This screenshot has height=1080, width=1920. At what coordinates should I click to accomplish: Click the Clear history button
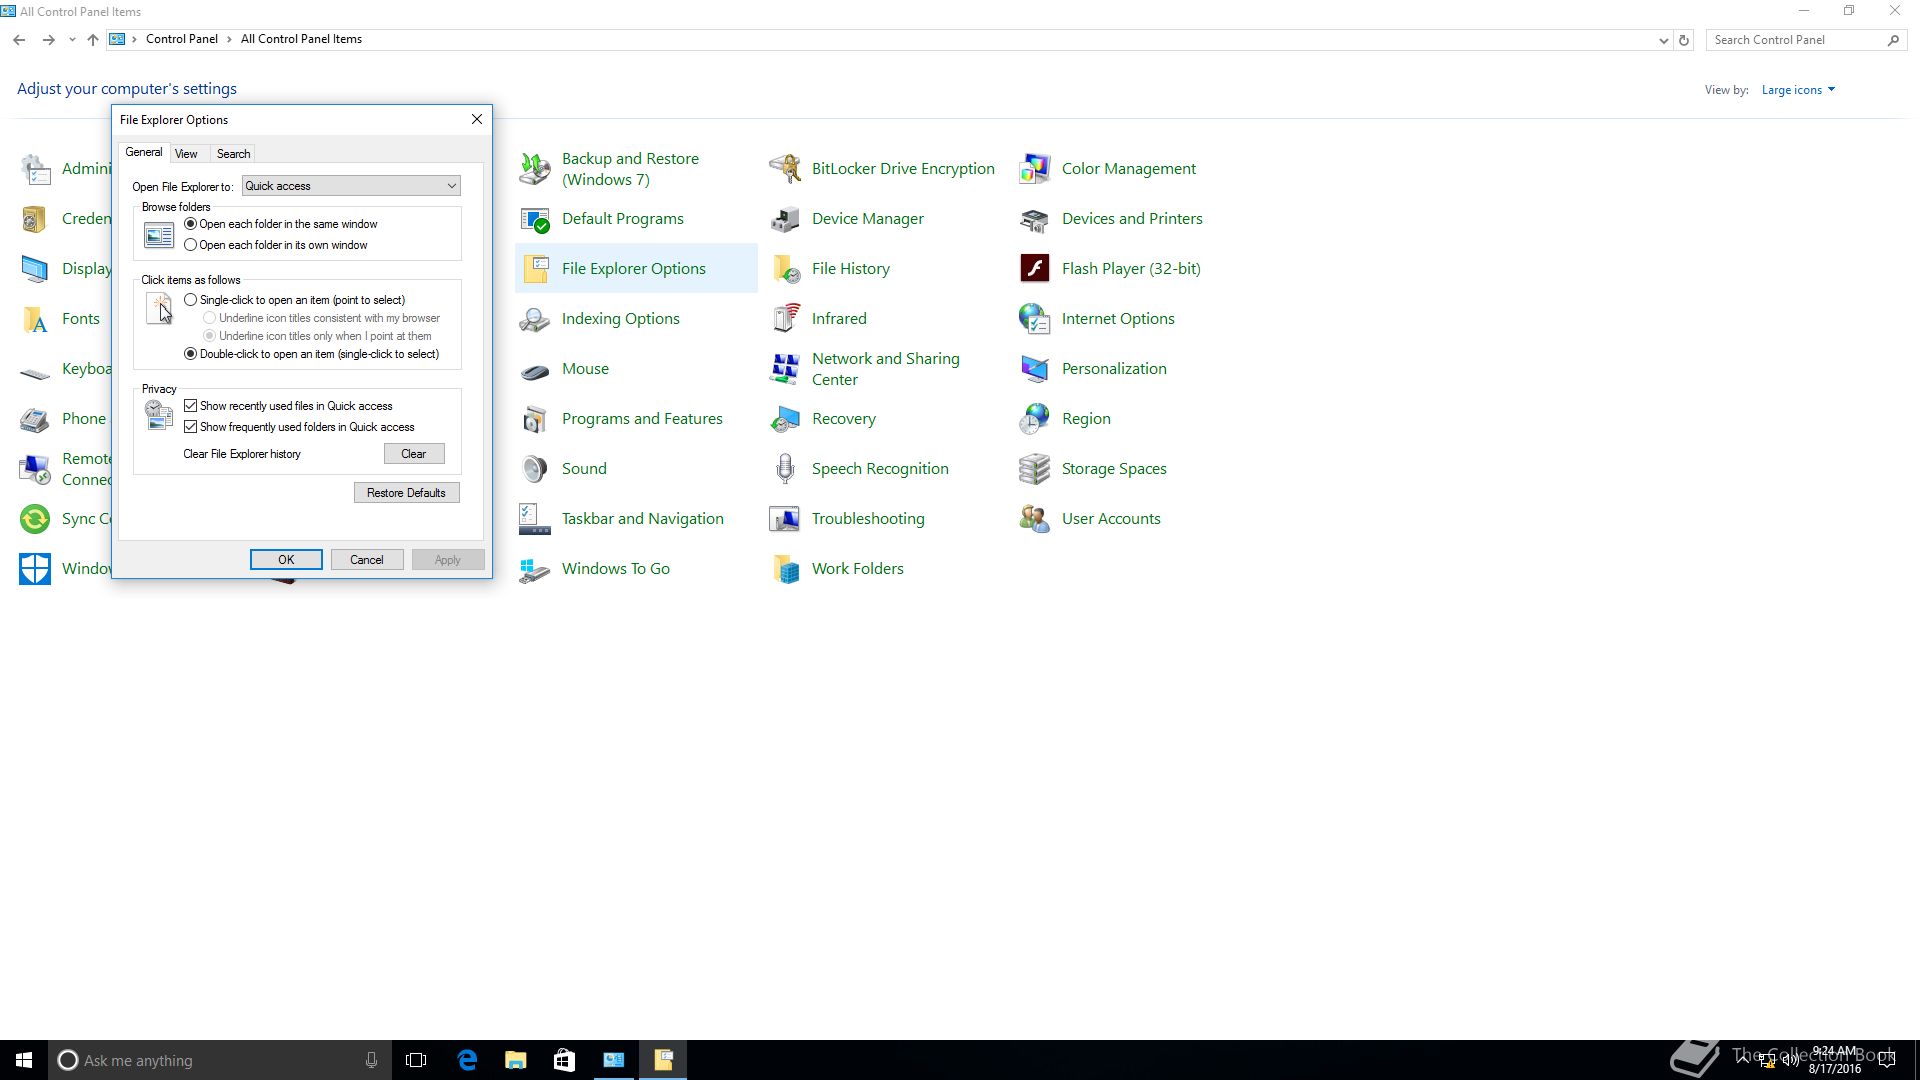click(414, 454)
